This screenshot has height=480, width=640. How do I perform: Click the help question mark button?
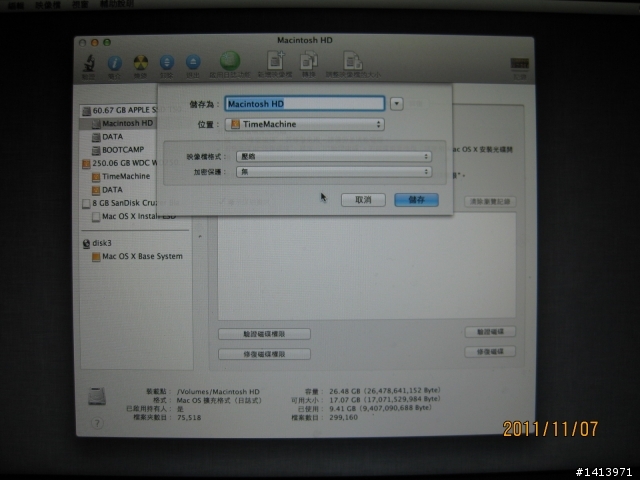(x=97, y=423)
